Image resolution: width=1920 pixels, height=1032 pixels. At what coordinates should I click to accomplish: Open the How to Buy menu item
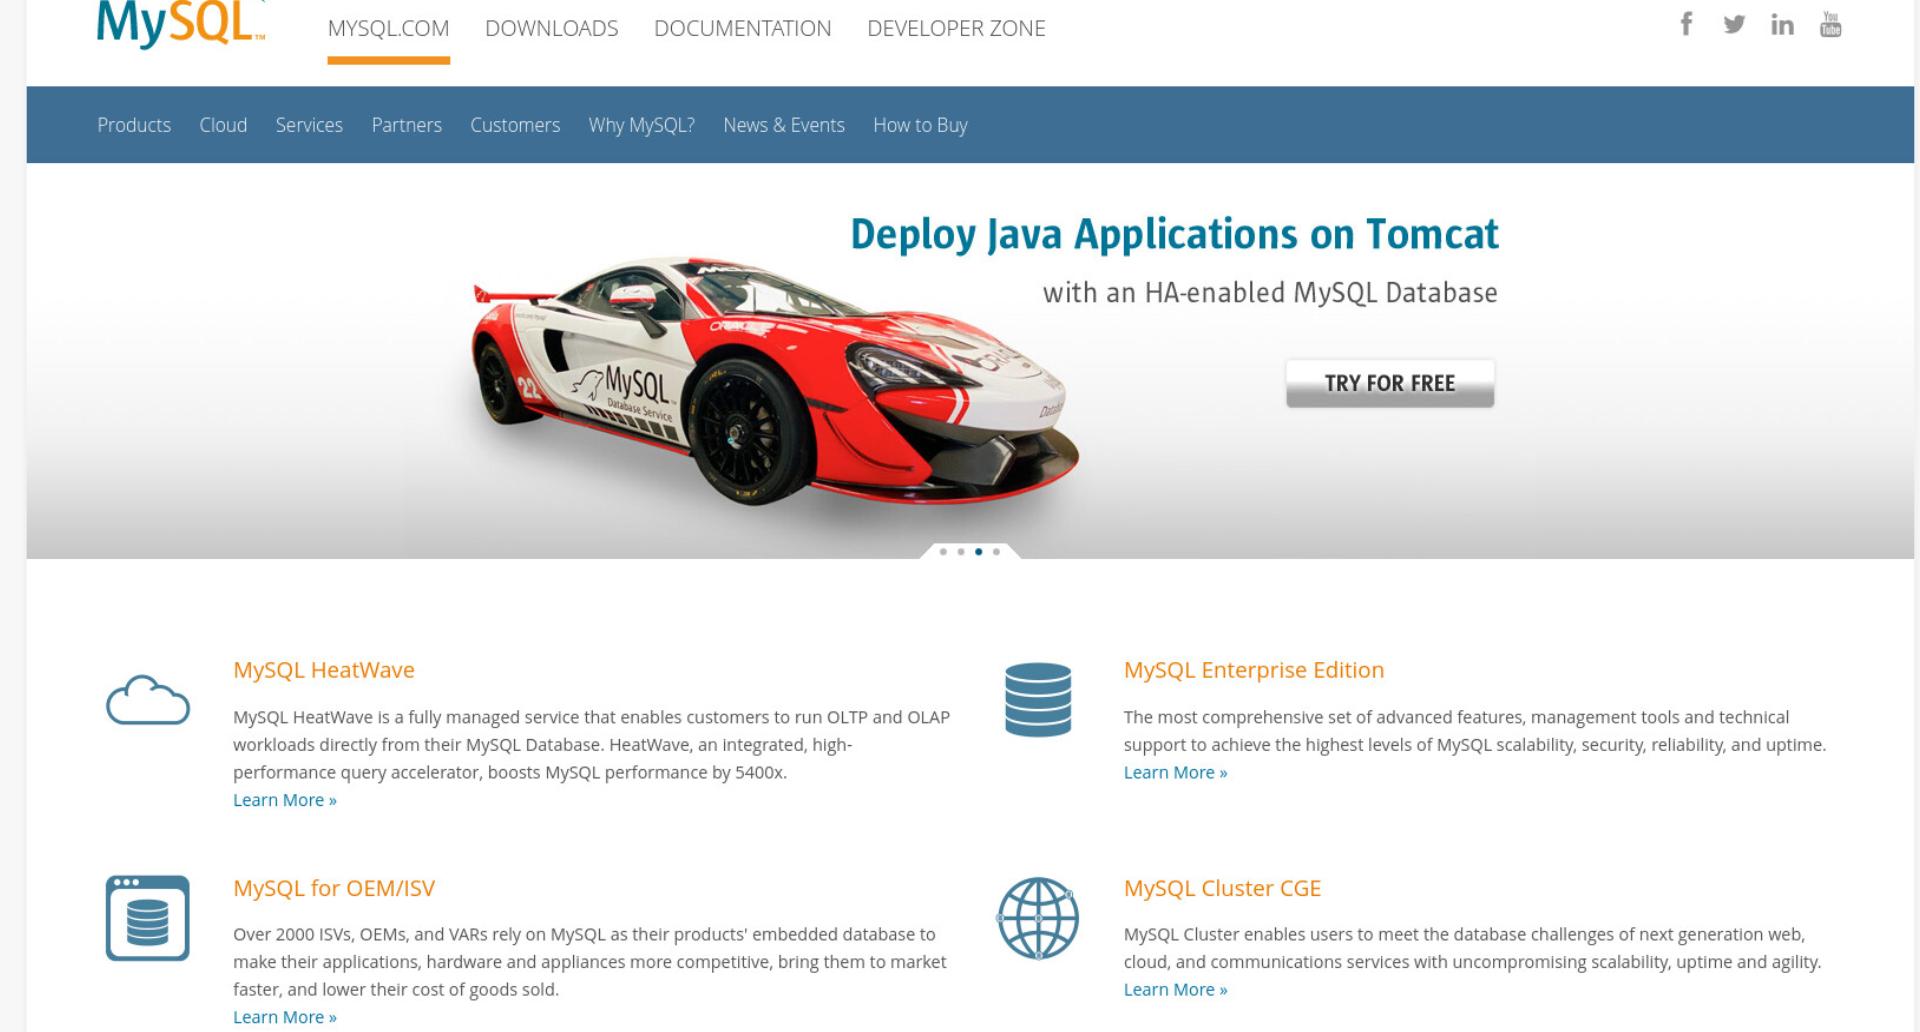[920, 125]
